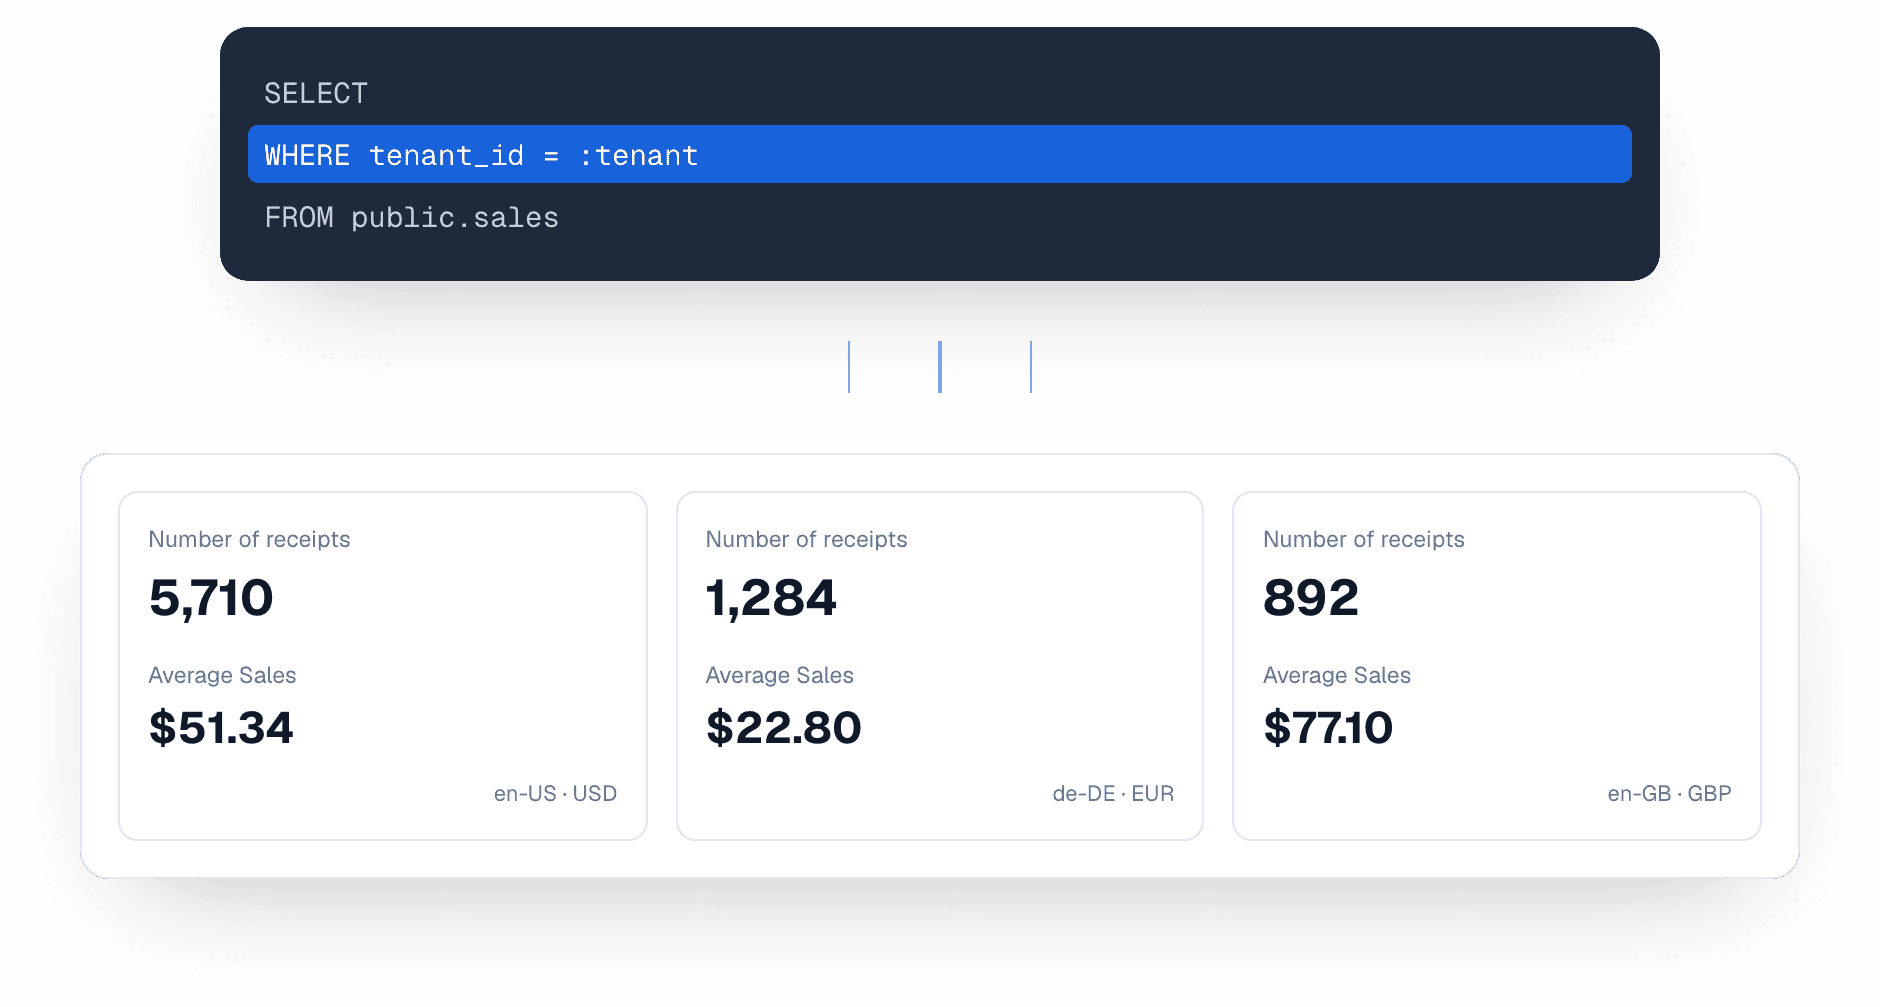Click the de-DE · EUR locale label
The image size is (1880, 1007).
[x=1113, y=793]
